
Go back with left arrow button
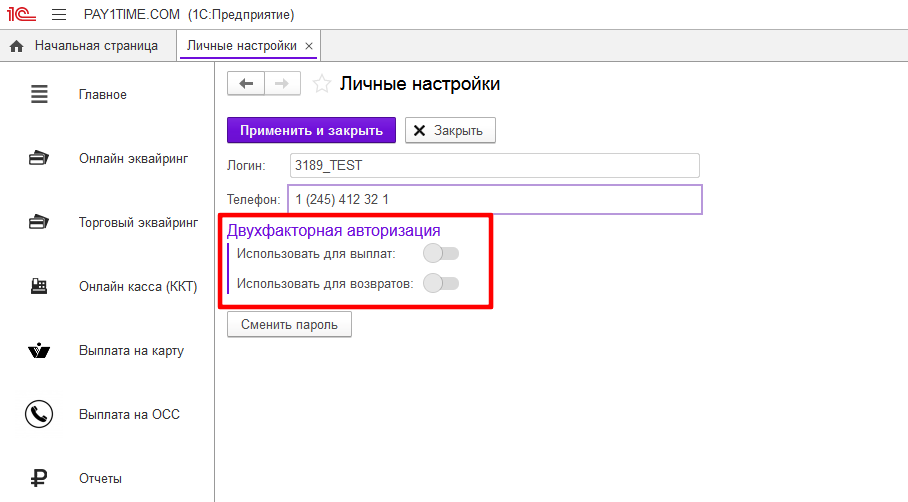click(x=246, y=84)
